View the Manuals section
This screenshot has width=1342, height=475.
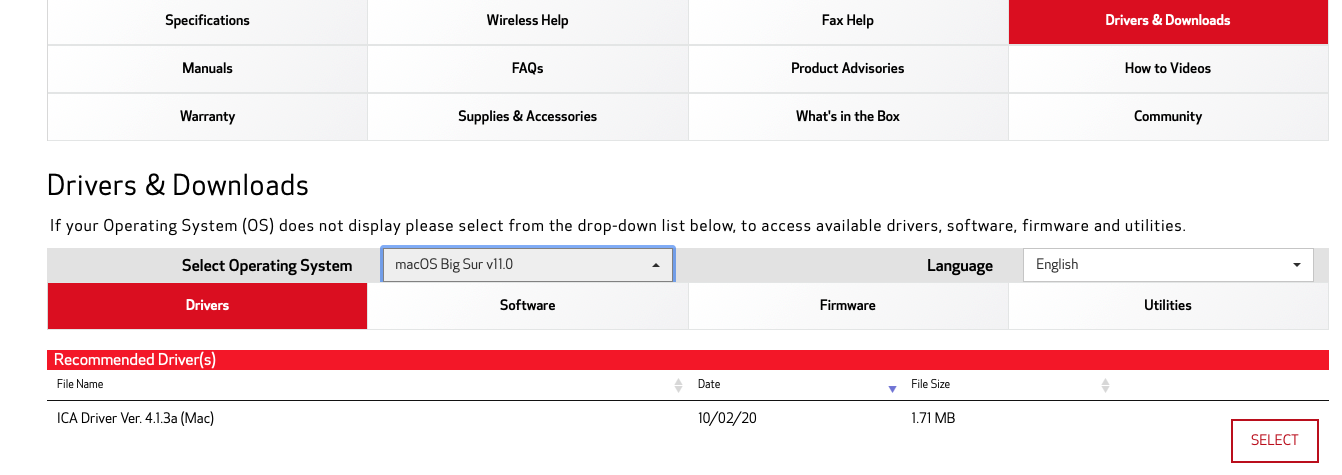point(207,68)
